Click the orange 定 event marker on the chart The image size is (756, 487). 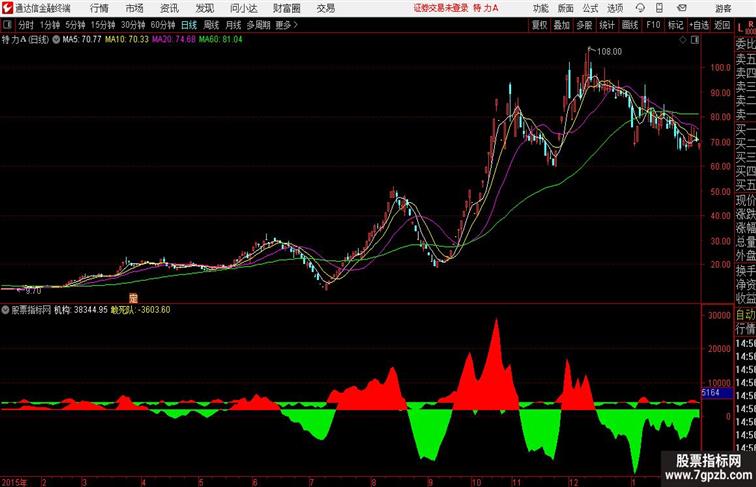(x=134, y=298)
